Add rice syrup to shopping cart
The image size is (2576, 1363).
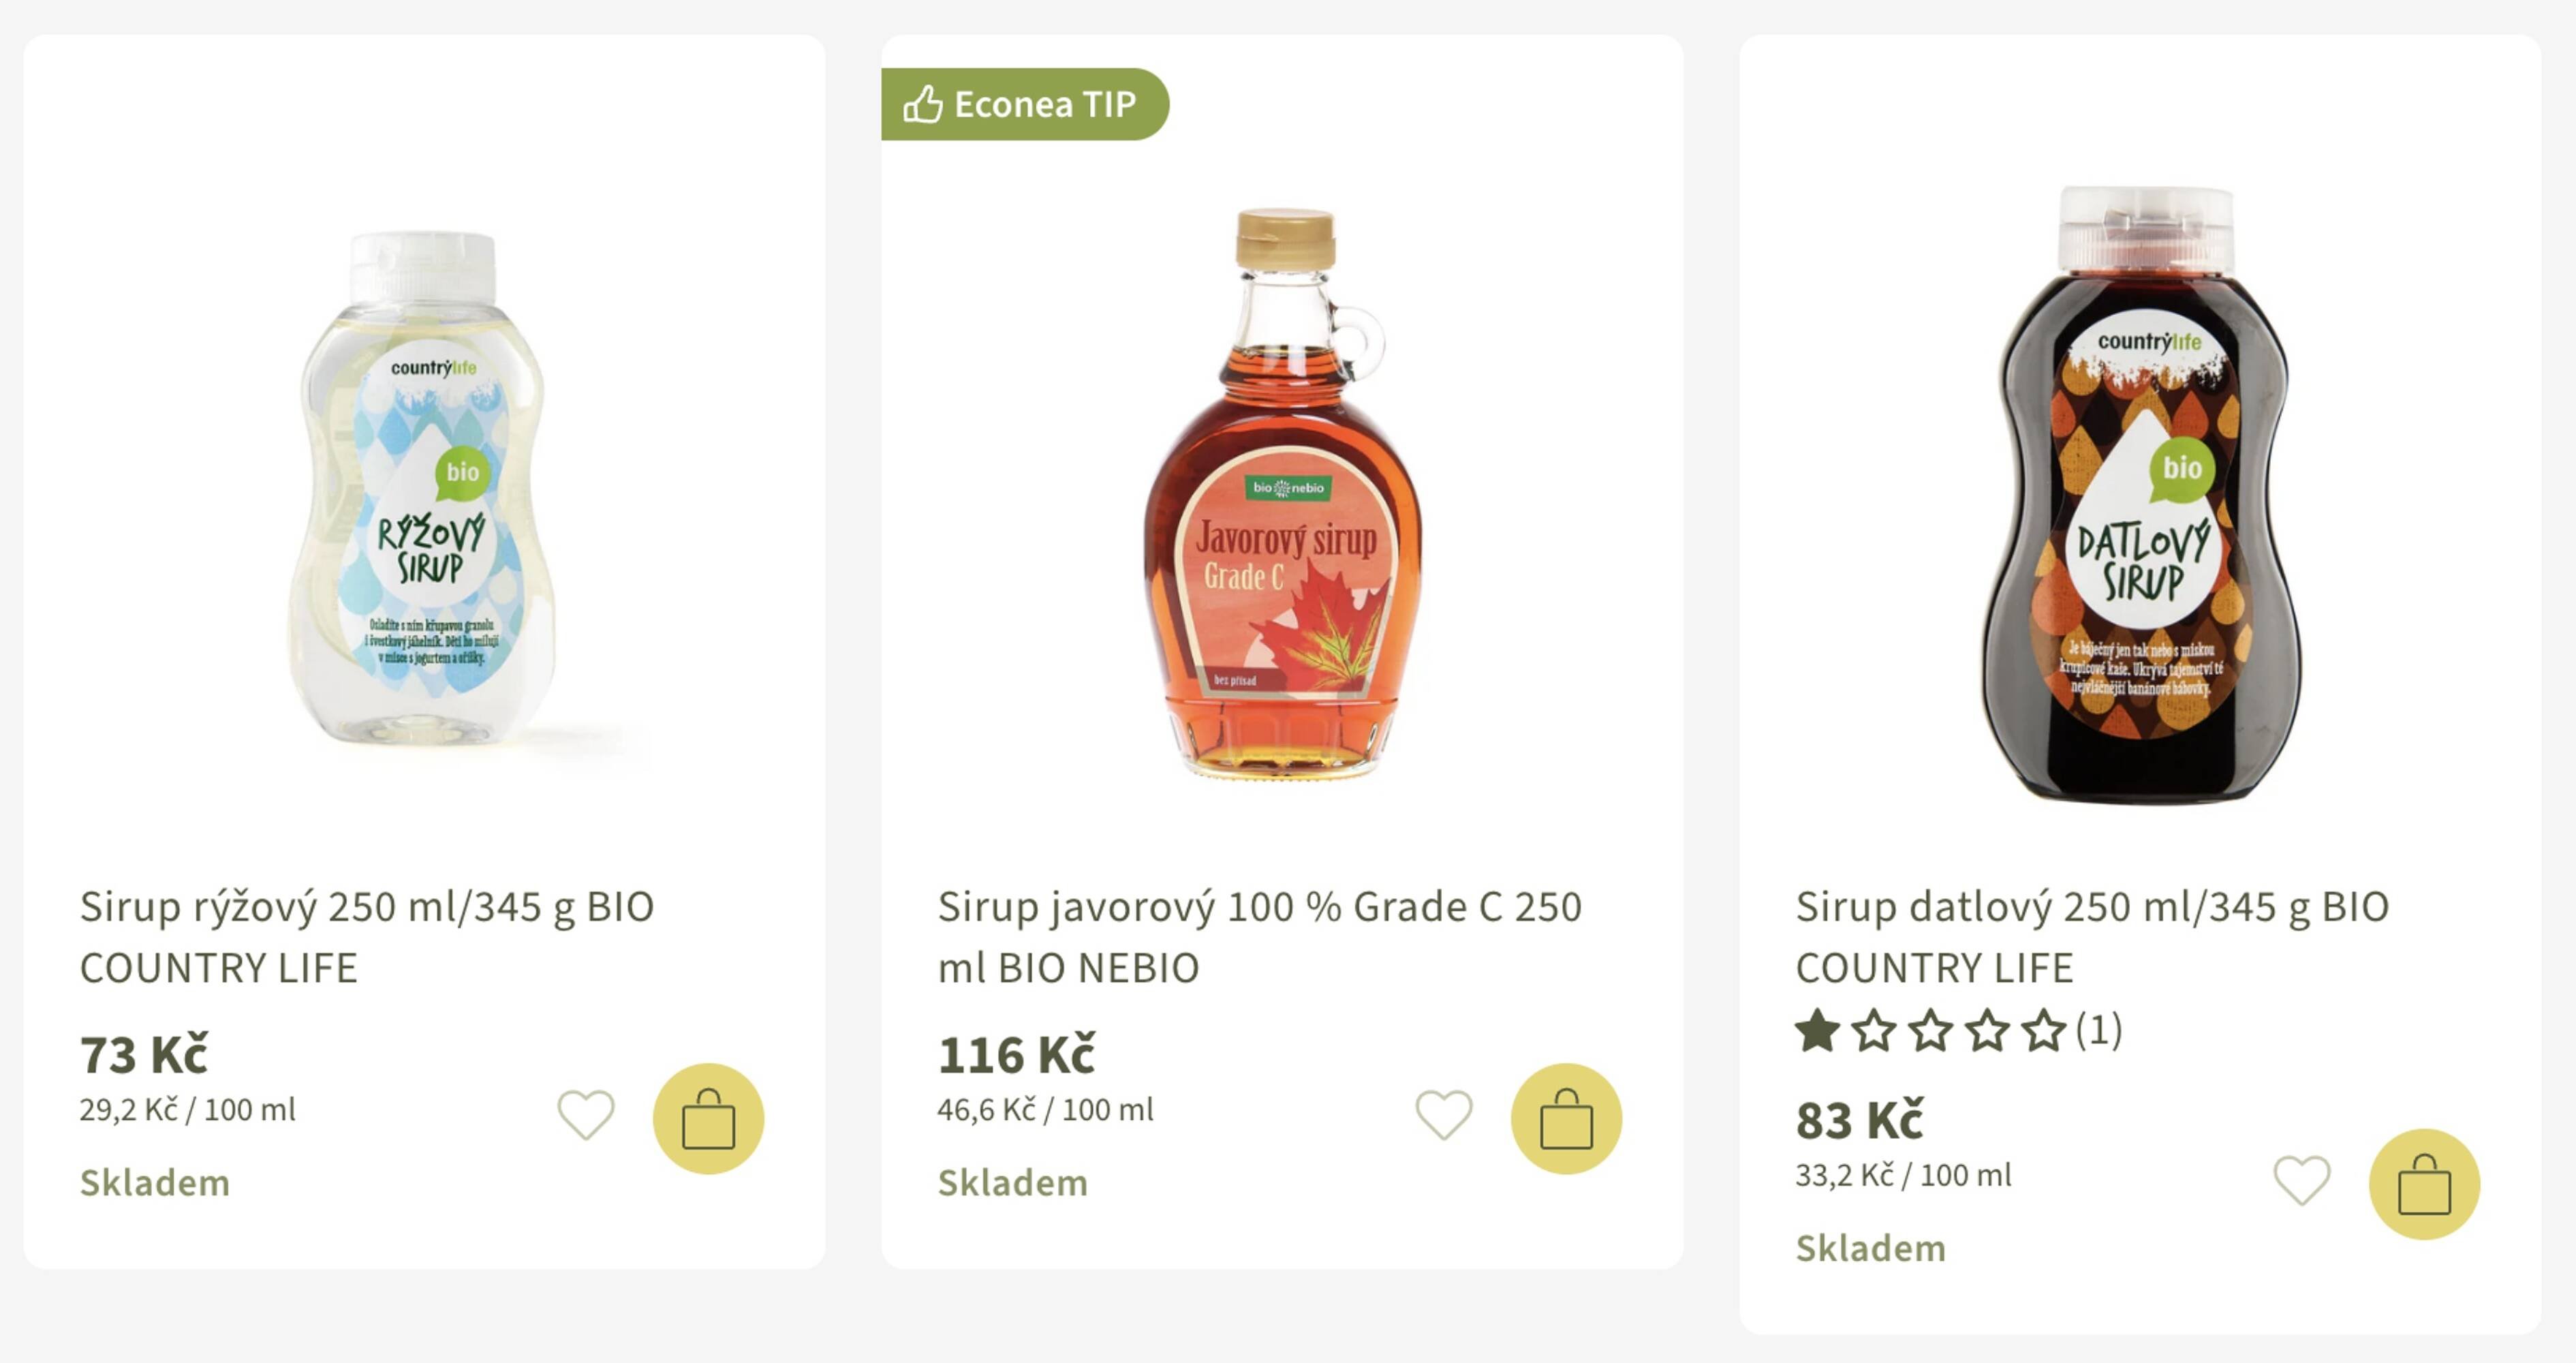pyautogui.click(x=708, y=1118)
